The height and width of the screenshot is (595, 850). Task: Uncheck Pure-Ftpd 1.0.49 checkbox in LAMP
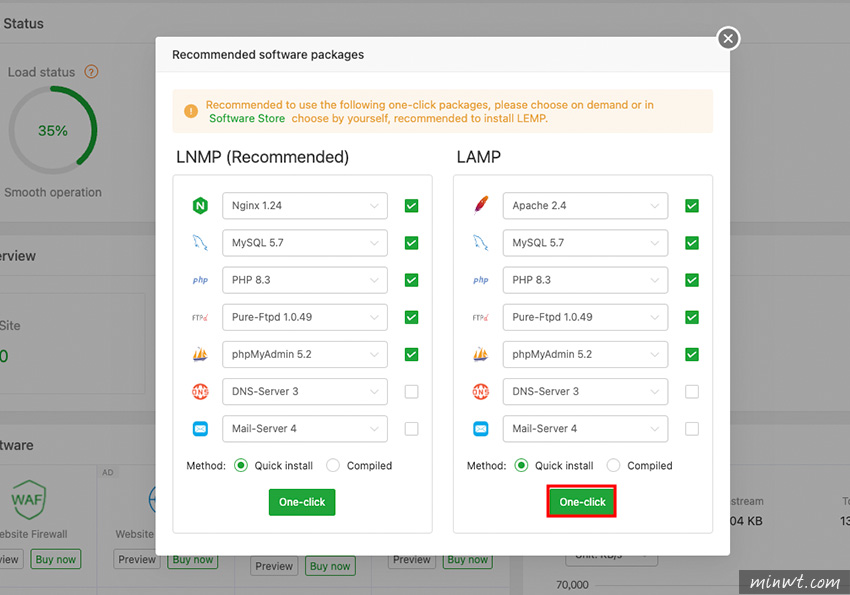tap(692, 318)
